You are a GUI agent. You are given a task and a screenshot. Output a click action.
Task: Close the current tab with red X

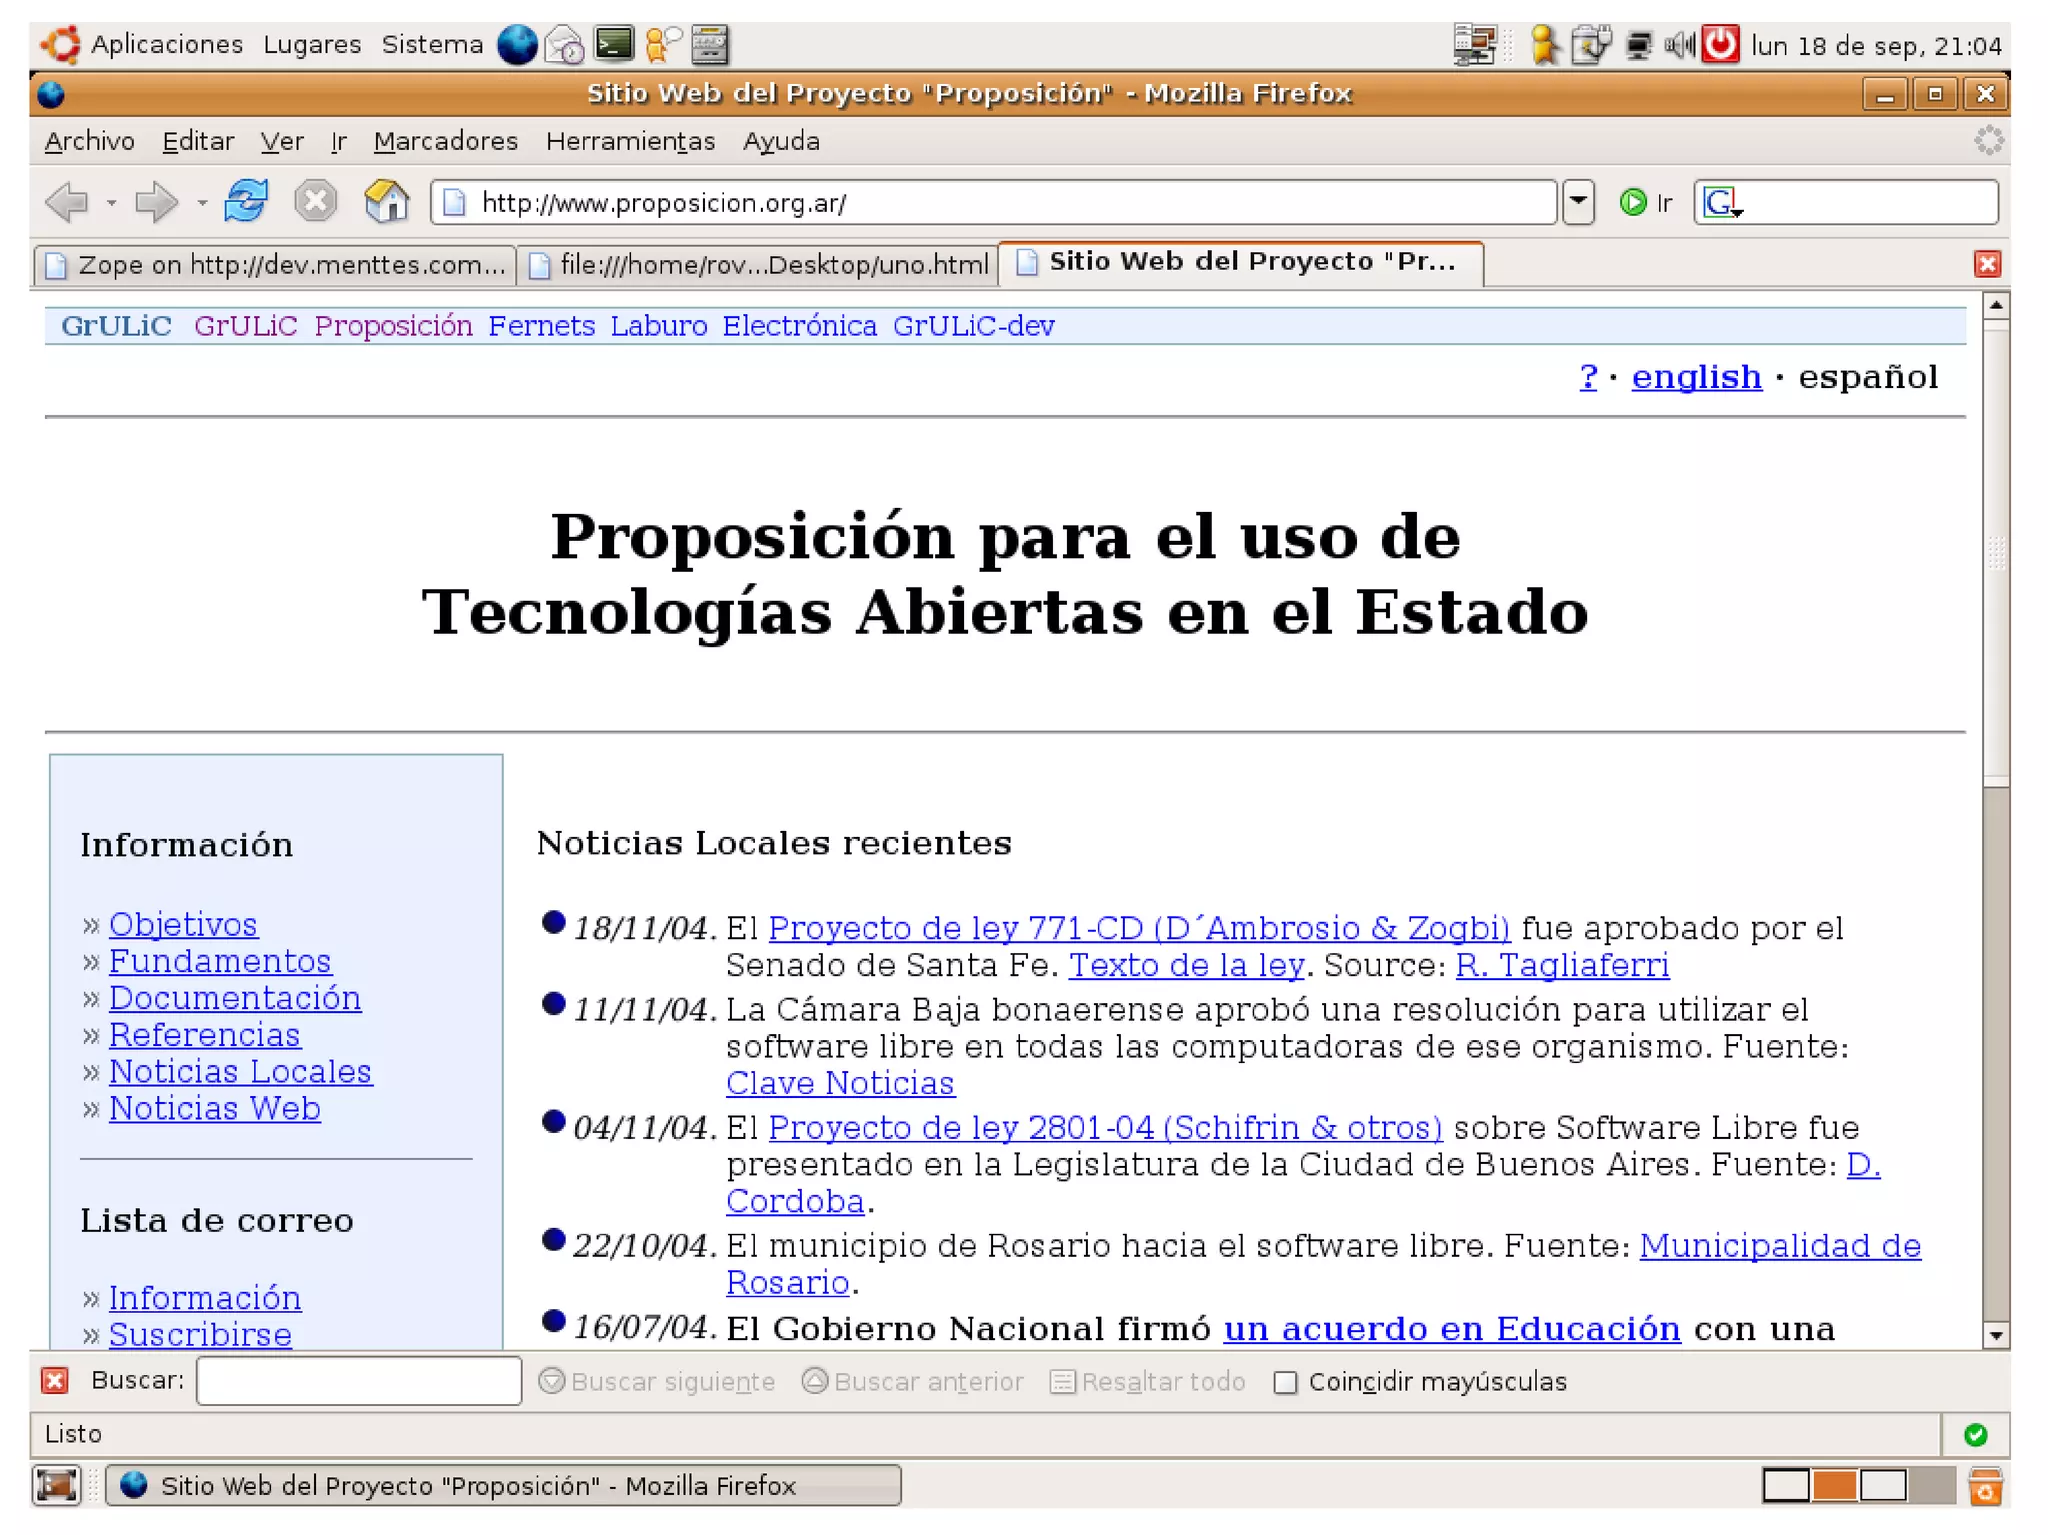pos(1987,264)
